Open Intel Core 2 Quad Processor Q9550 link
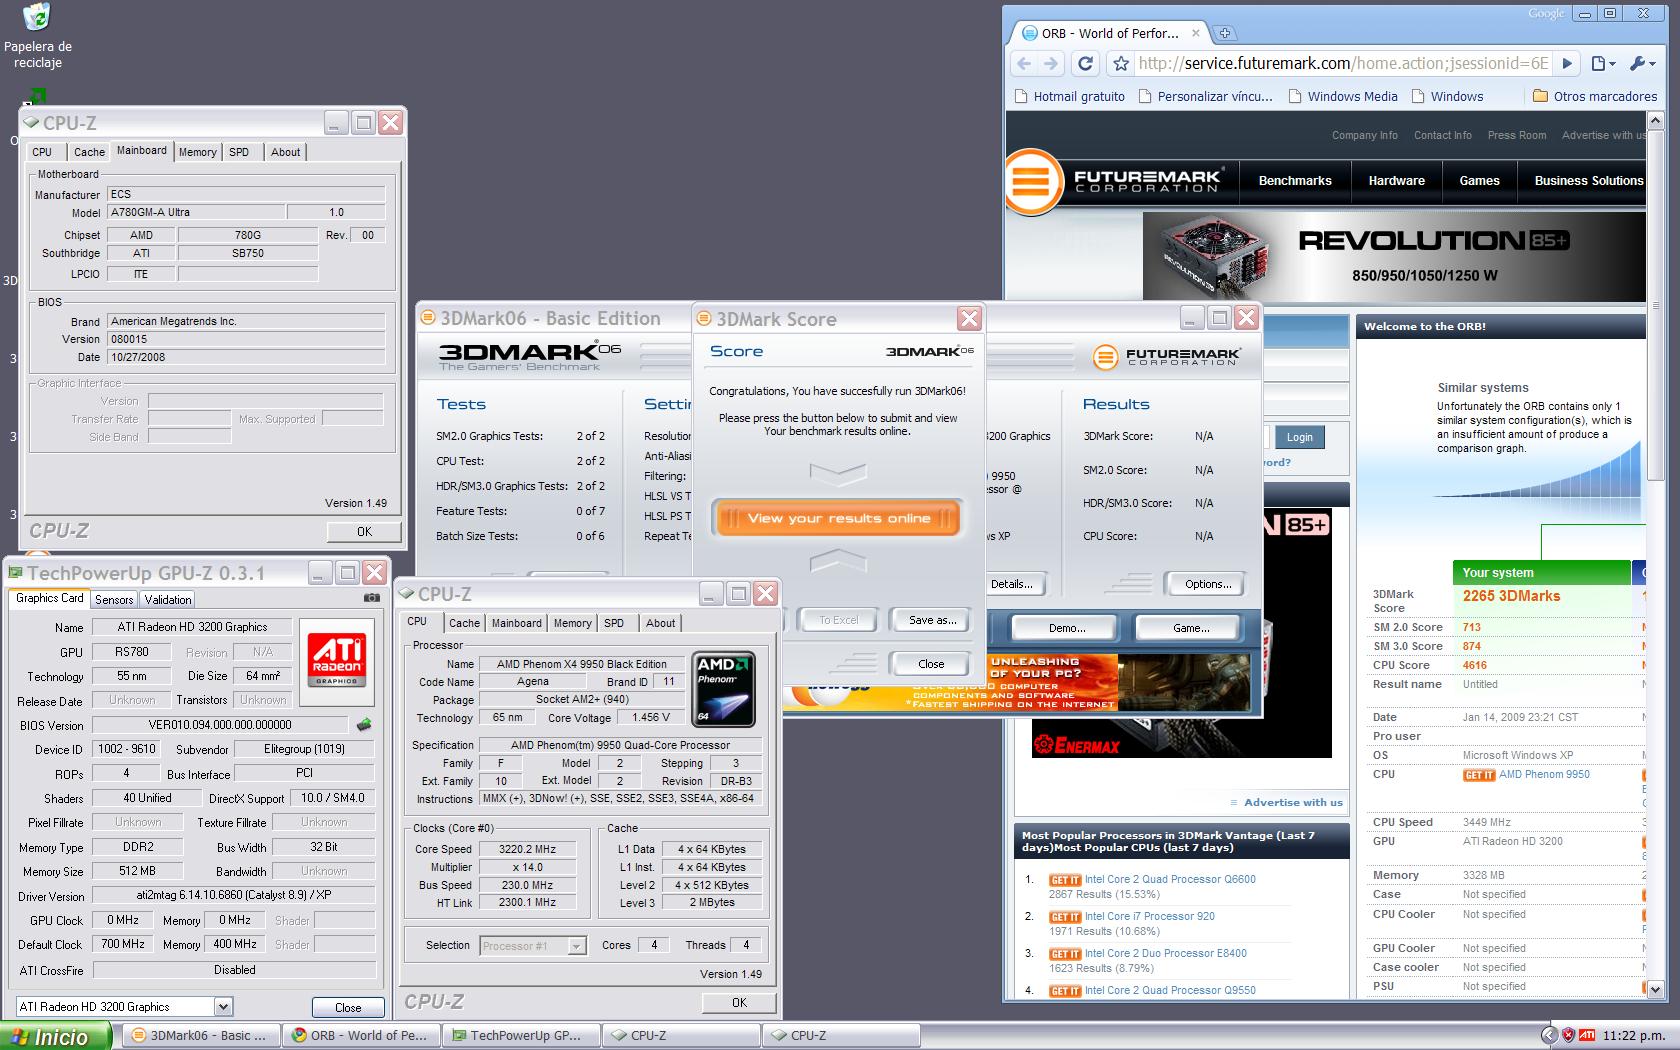The image size is (1680, 1050). click(1170, 991)
